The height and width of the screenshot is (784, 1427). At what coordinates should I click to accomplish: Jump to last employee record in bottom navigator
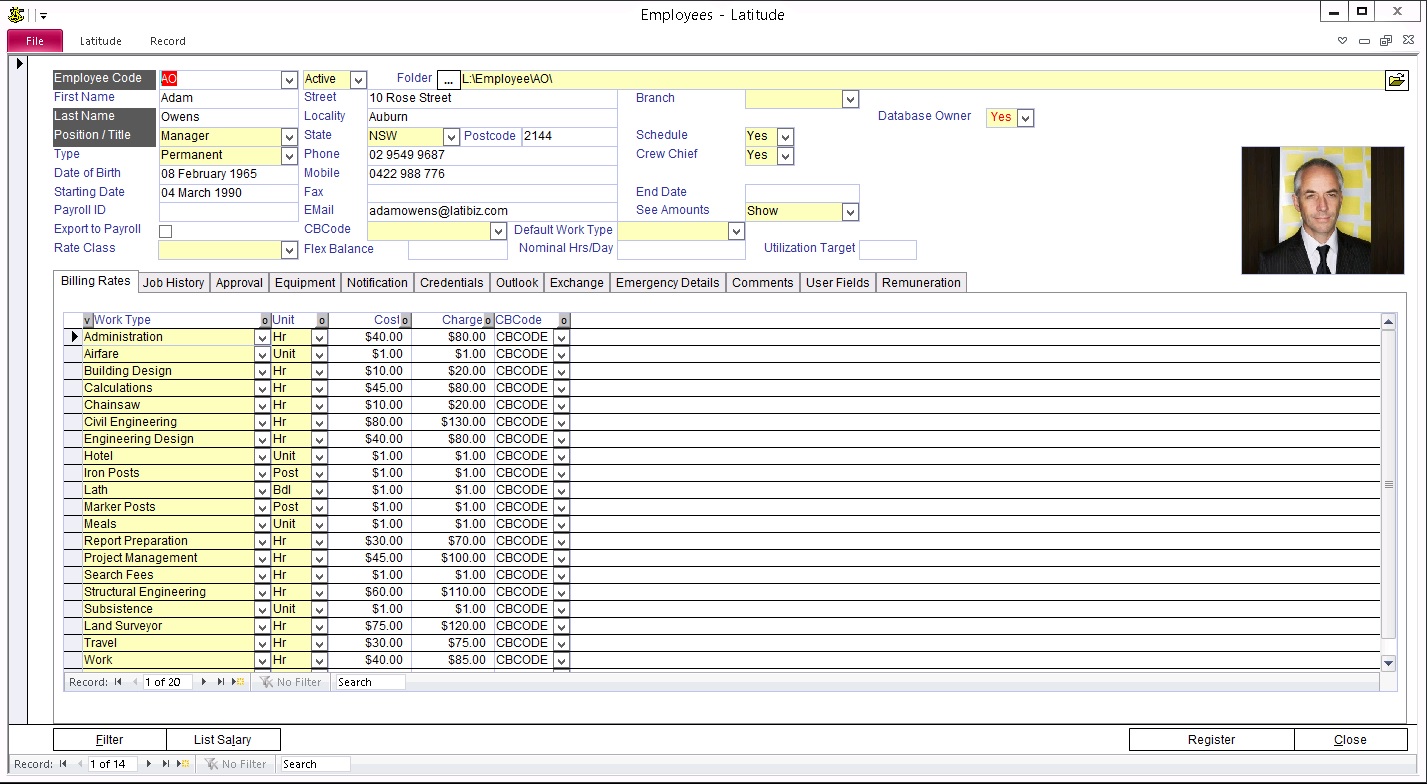tap(165, 764)
